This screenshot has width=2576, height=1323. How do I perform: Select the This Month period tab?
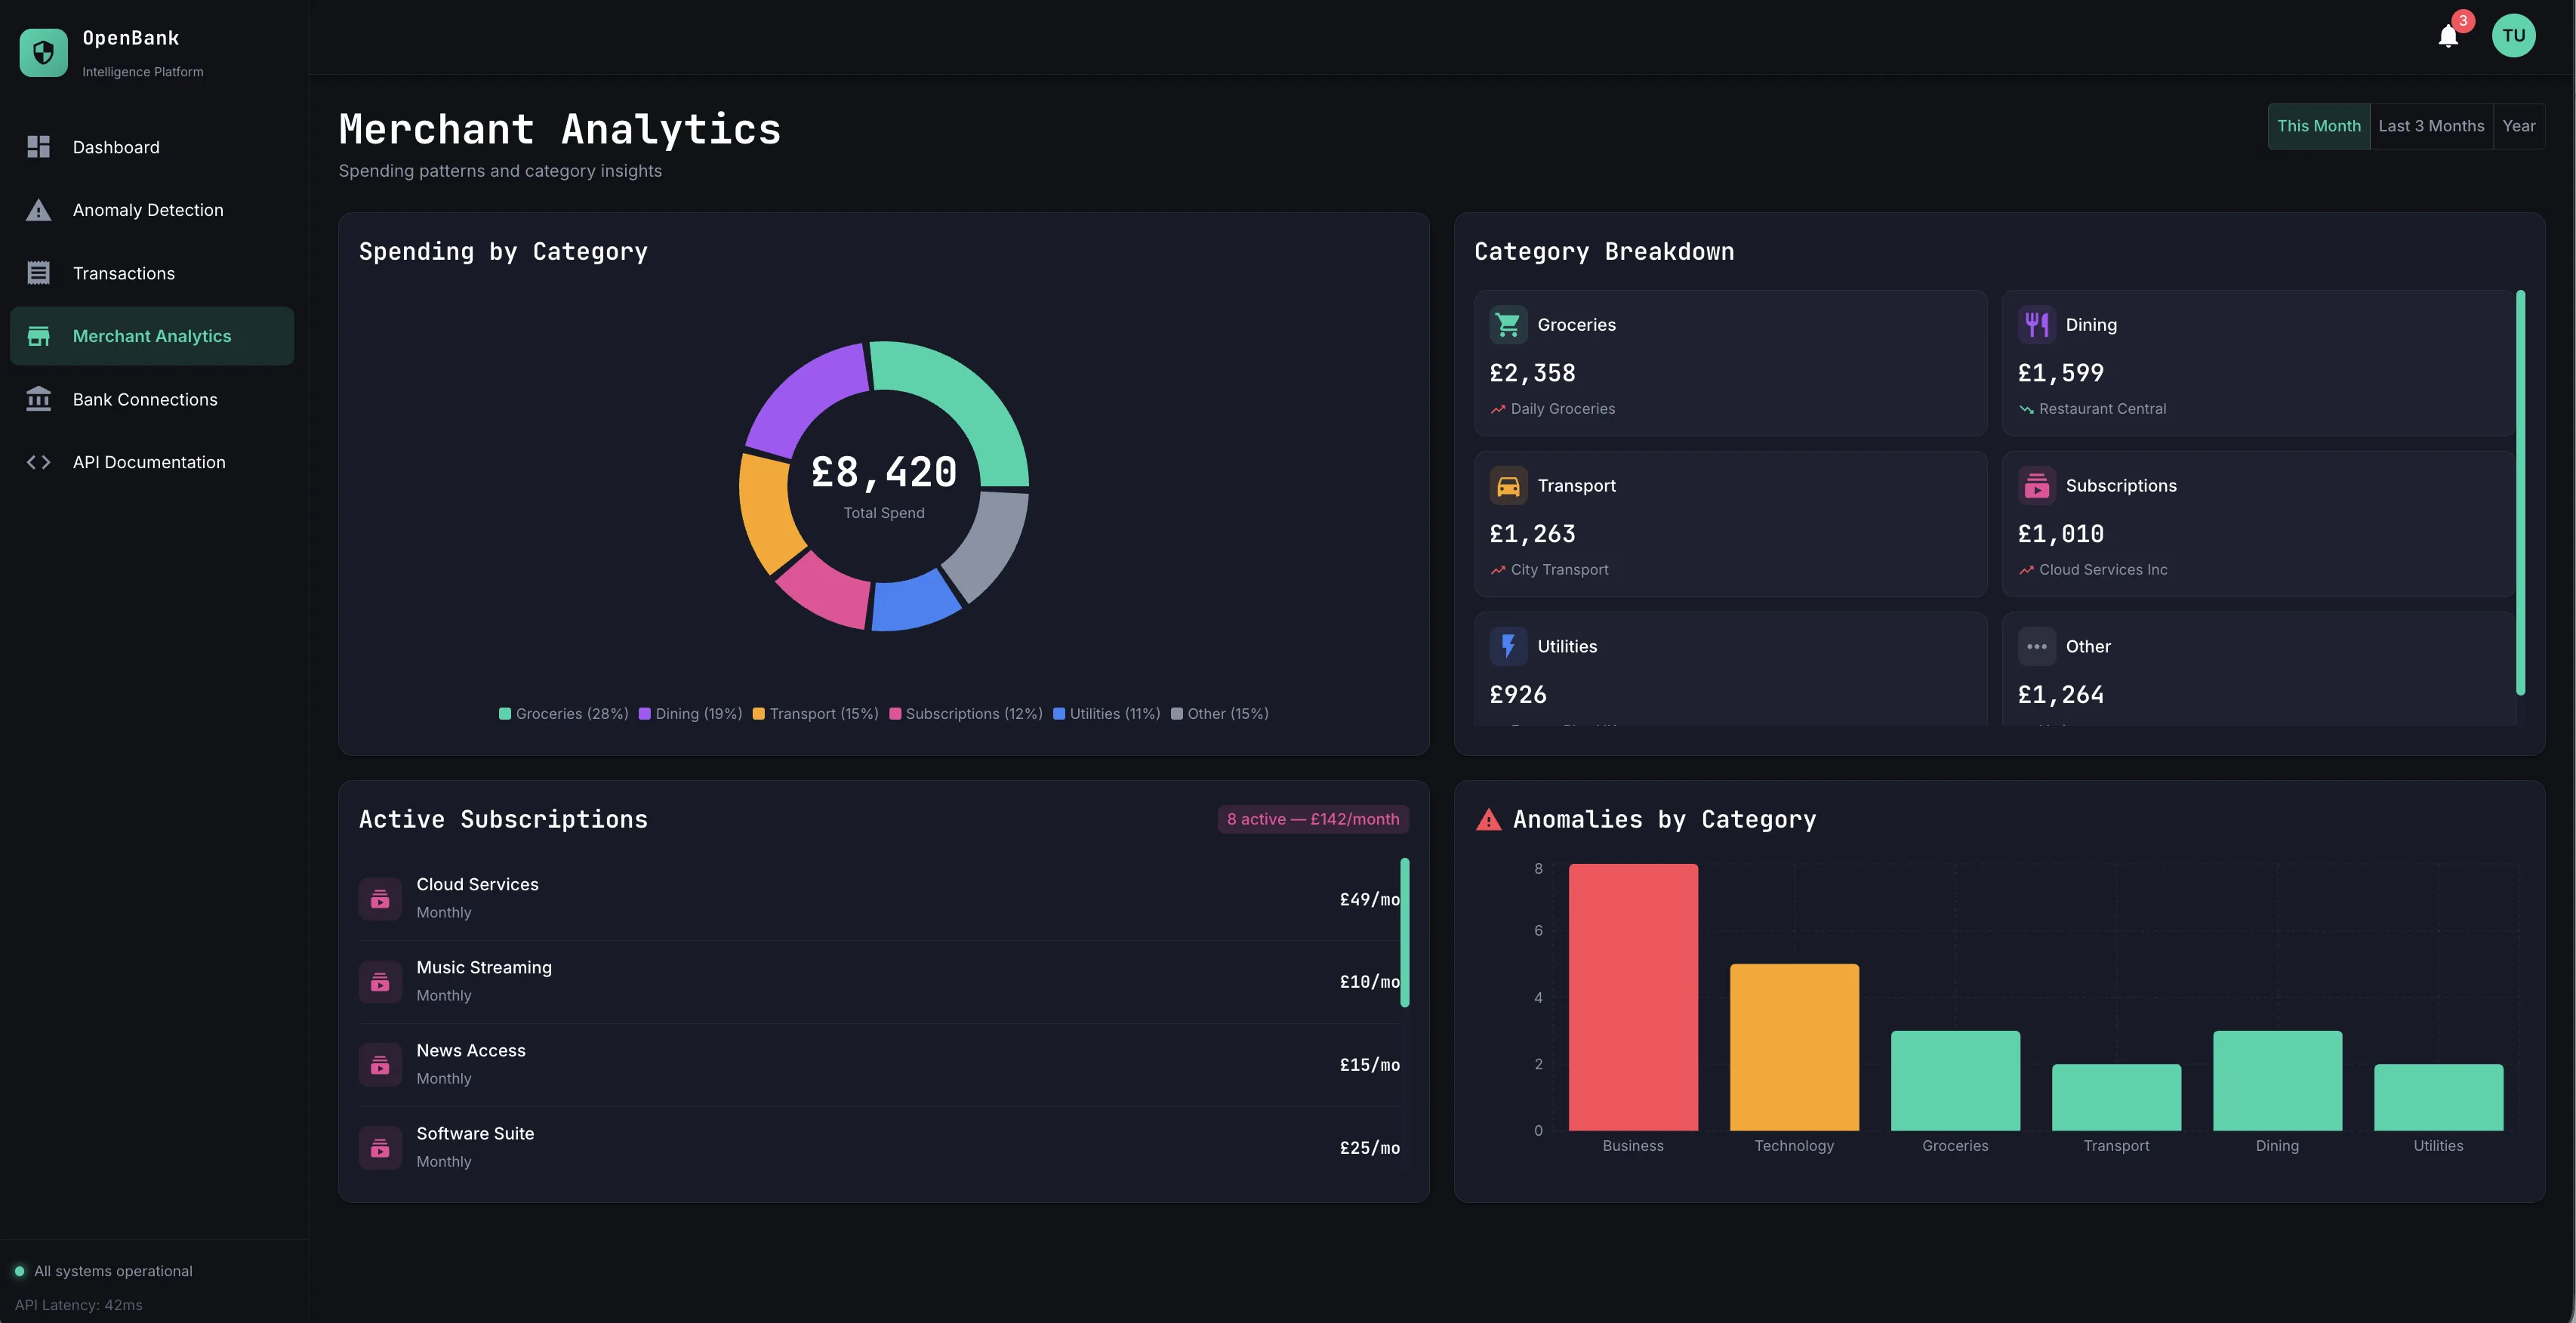tap(2318, 126)
